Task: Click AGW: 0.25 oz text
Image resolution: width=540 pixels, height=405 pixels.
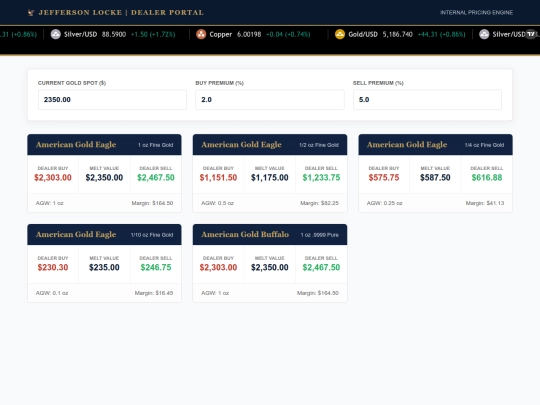Action: pyautogui.click(x=384, y=203)
